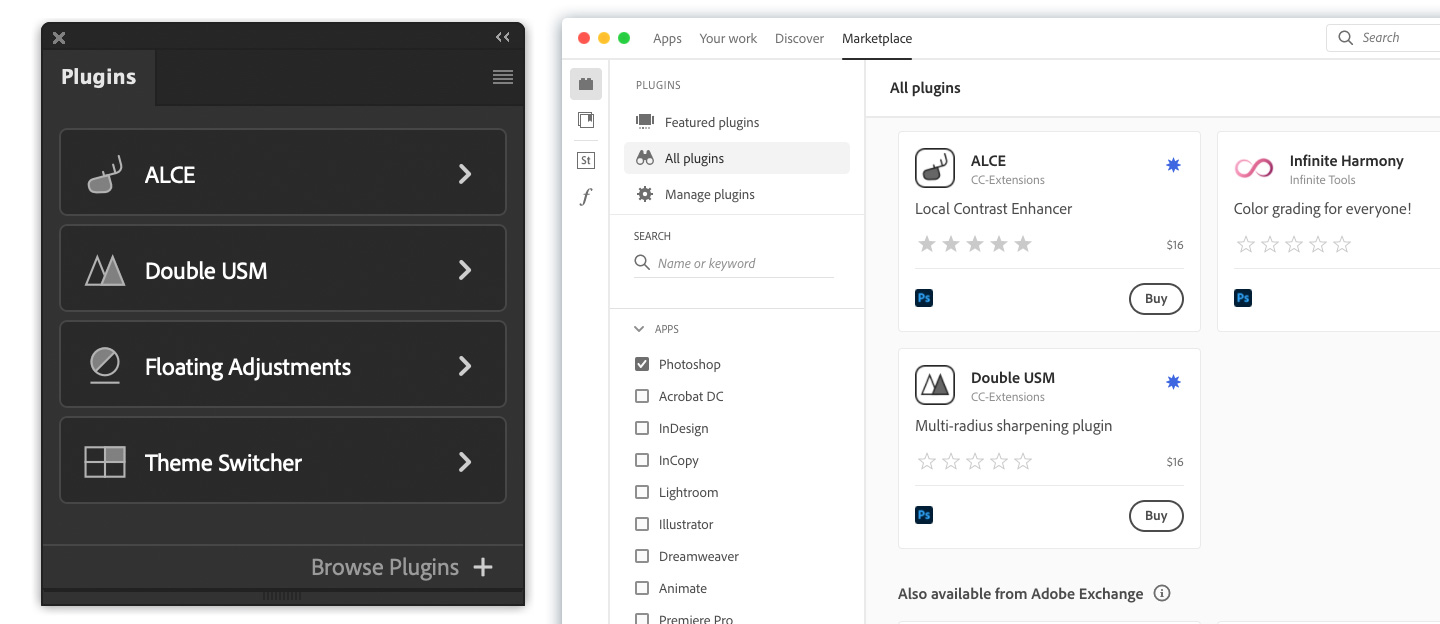Click the Photoshop icon on Double USM card
1440x624 pixels.
[x=924, y=515]
